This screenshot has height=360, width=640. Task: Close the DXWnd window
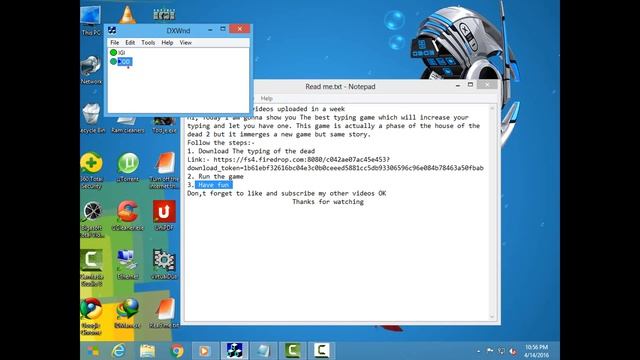[x=240, y=29]
